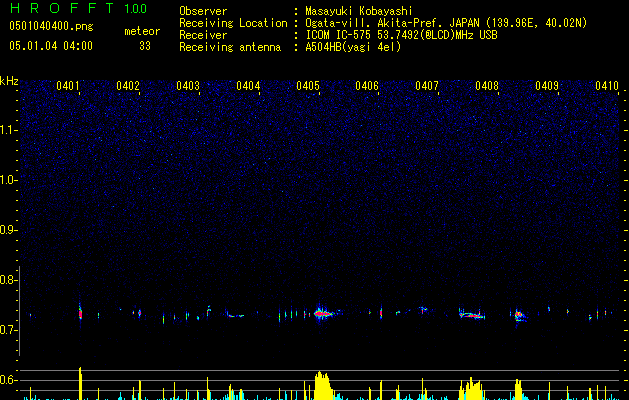Click the 0.6 kHz axis label
The width and height of the screenshot is (629, 400).
pyautogui.click(x=9, y=380)
